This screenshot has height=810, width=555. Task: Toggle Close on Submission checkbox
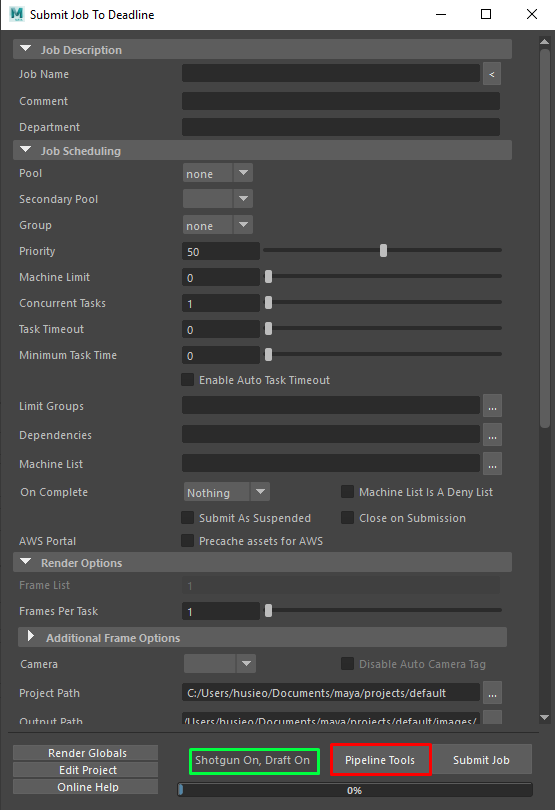347,518
